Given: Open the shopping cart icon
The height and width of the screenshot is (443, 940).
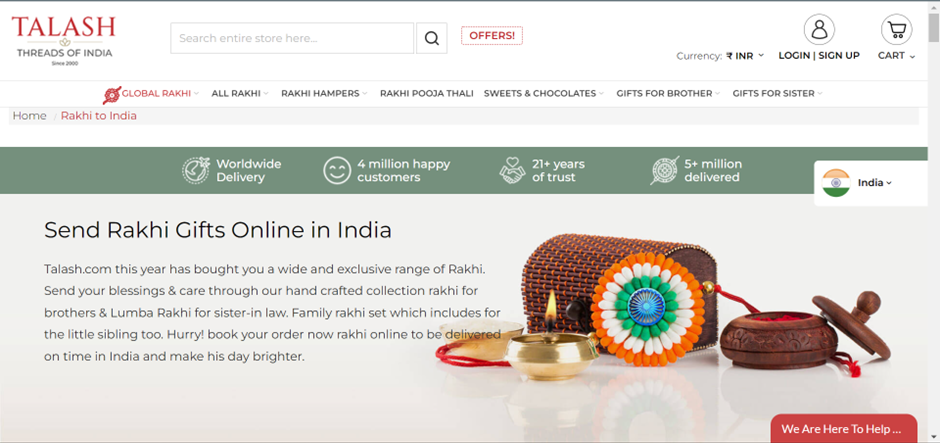Looking at the screenshot, I should [x=896, y=29].
